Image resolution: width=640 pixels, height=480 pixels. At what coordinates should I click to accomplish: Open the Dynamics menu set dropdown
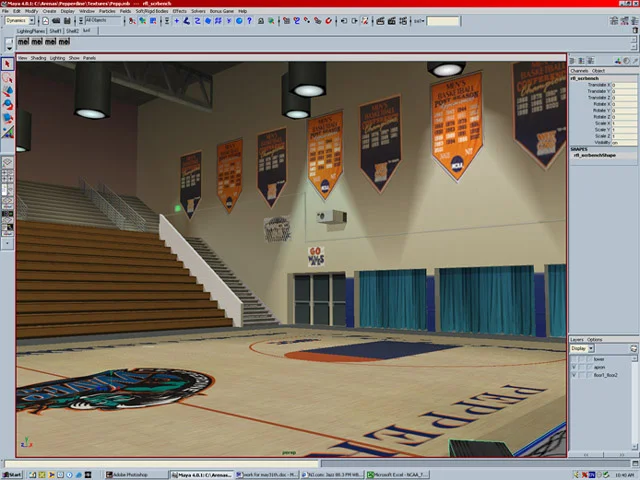(x=20, y=20)
